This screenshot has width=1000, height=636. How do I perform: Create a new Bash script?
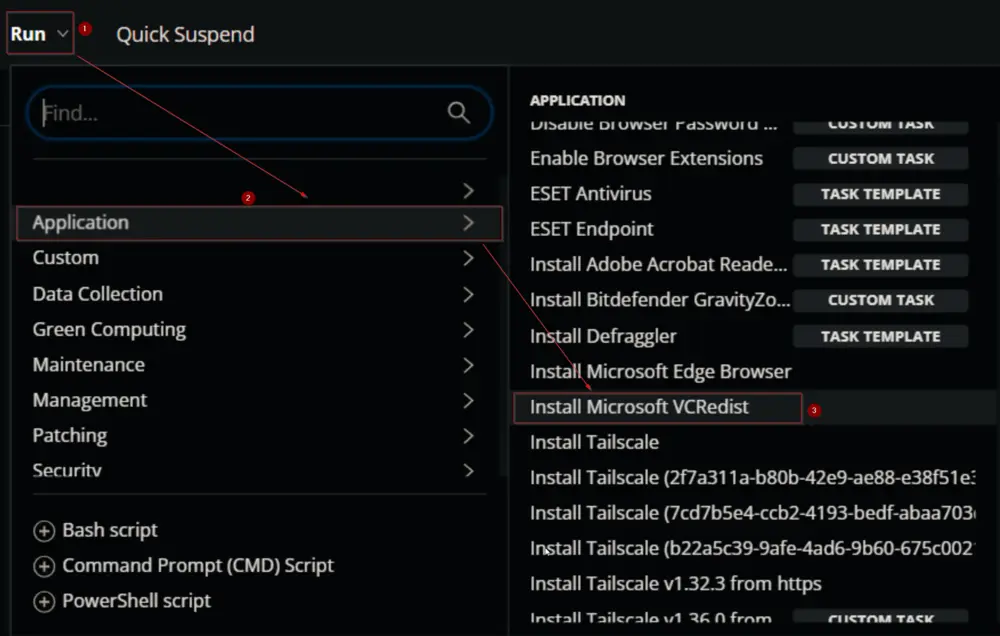pos(110,530)
